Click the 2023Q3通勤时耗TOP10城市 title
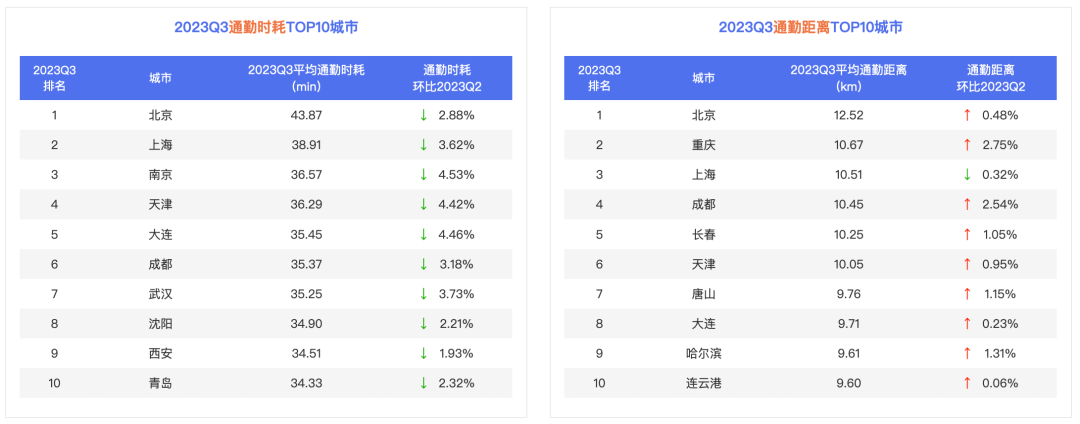Image resolution: width=1080 pixels, height=424 pixels. click(x=266, y=27)
